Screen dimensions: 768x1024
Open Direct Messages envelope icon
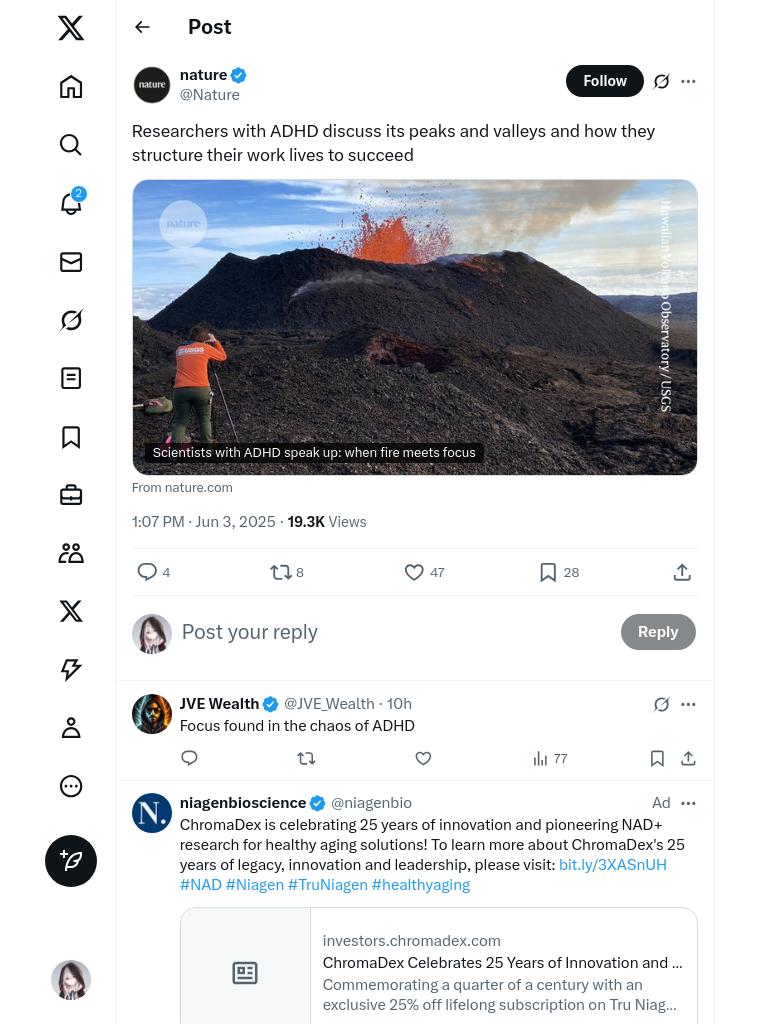(x=71, y=262)
